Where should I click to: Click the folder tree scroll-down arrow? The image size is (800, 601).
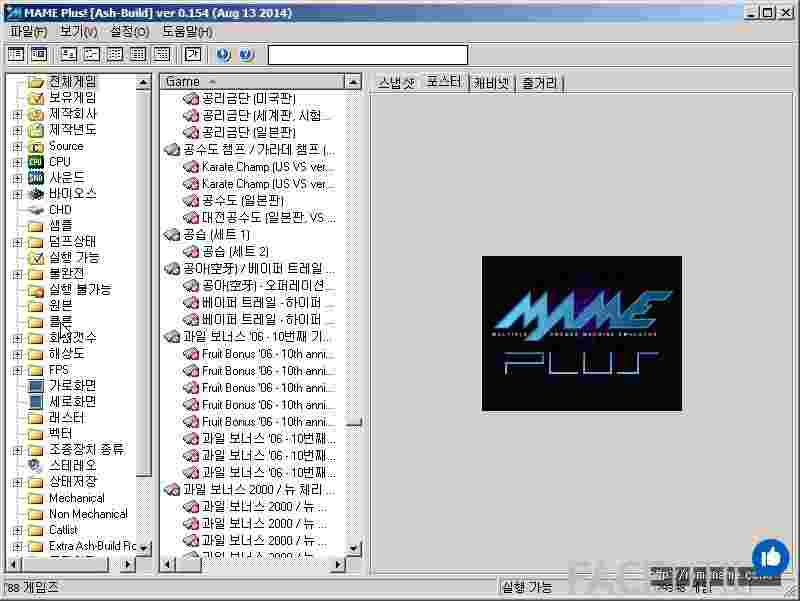tap(143, 547)
